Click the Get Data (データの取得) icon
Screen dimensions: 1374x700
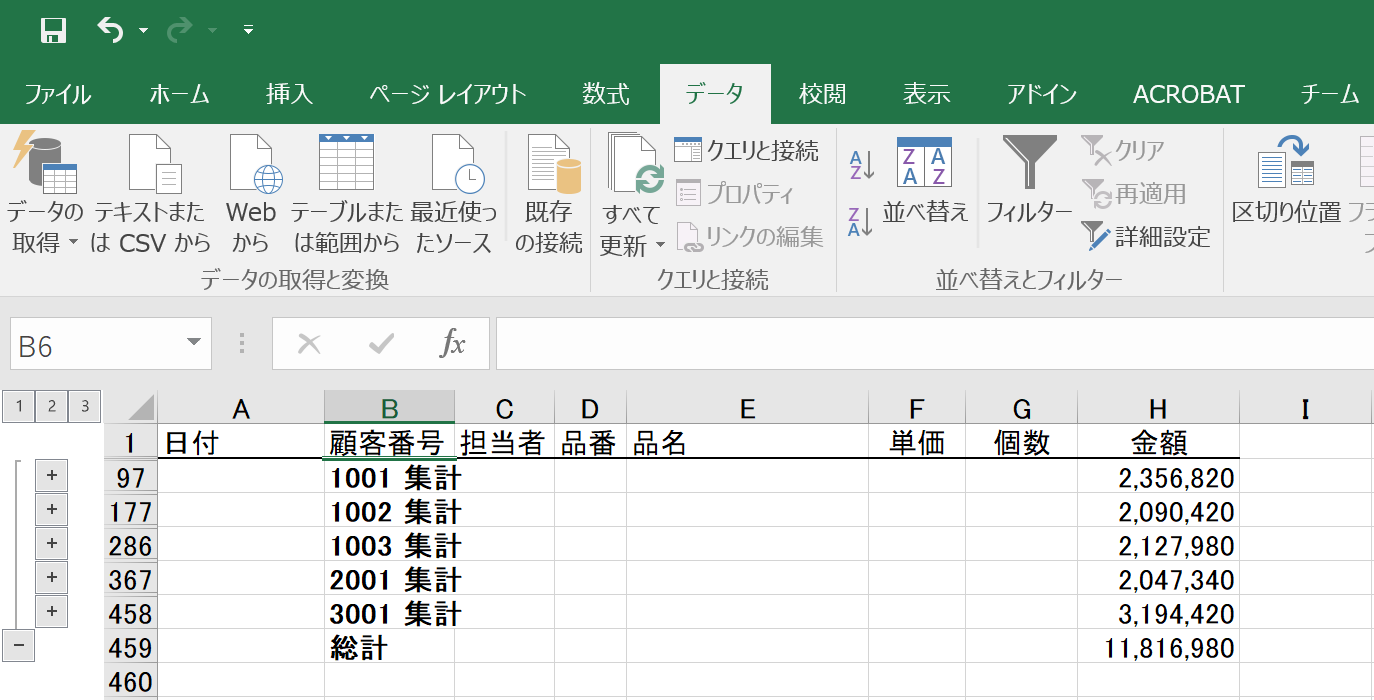coord(45,164)
